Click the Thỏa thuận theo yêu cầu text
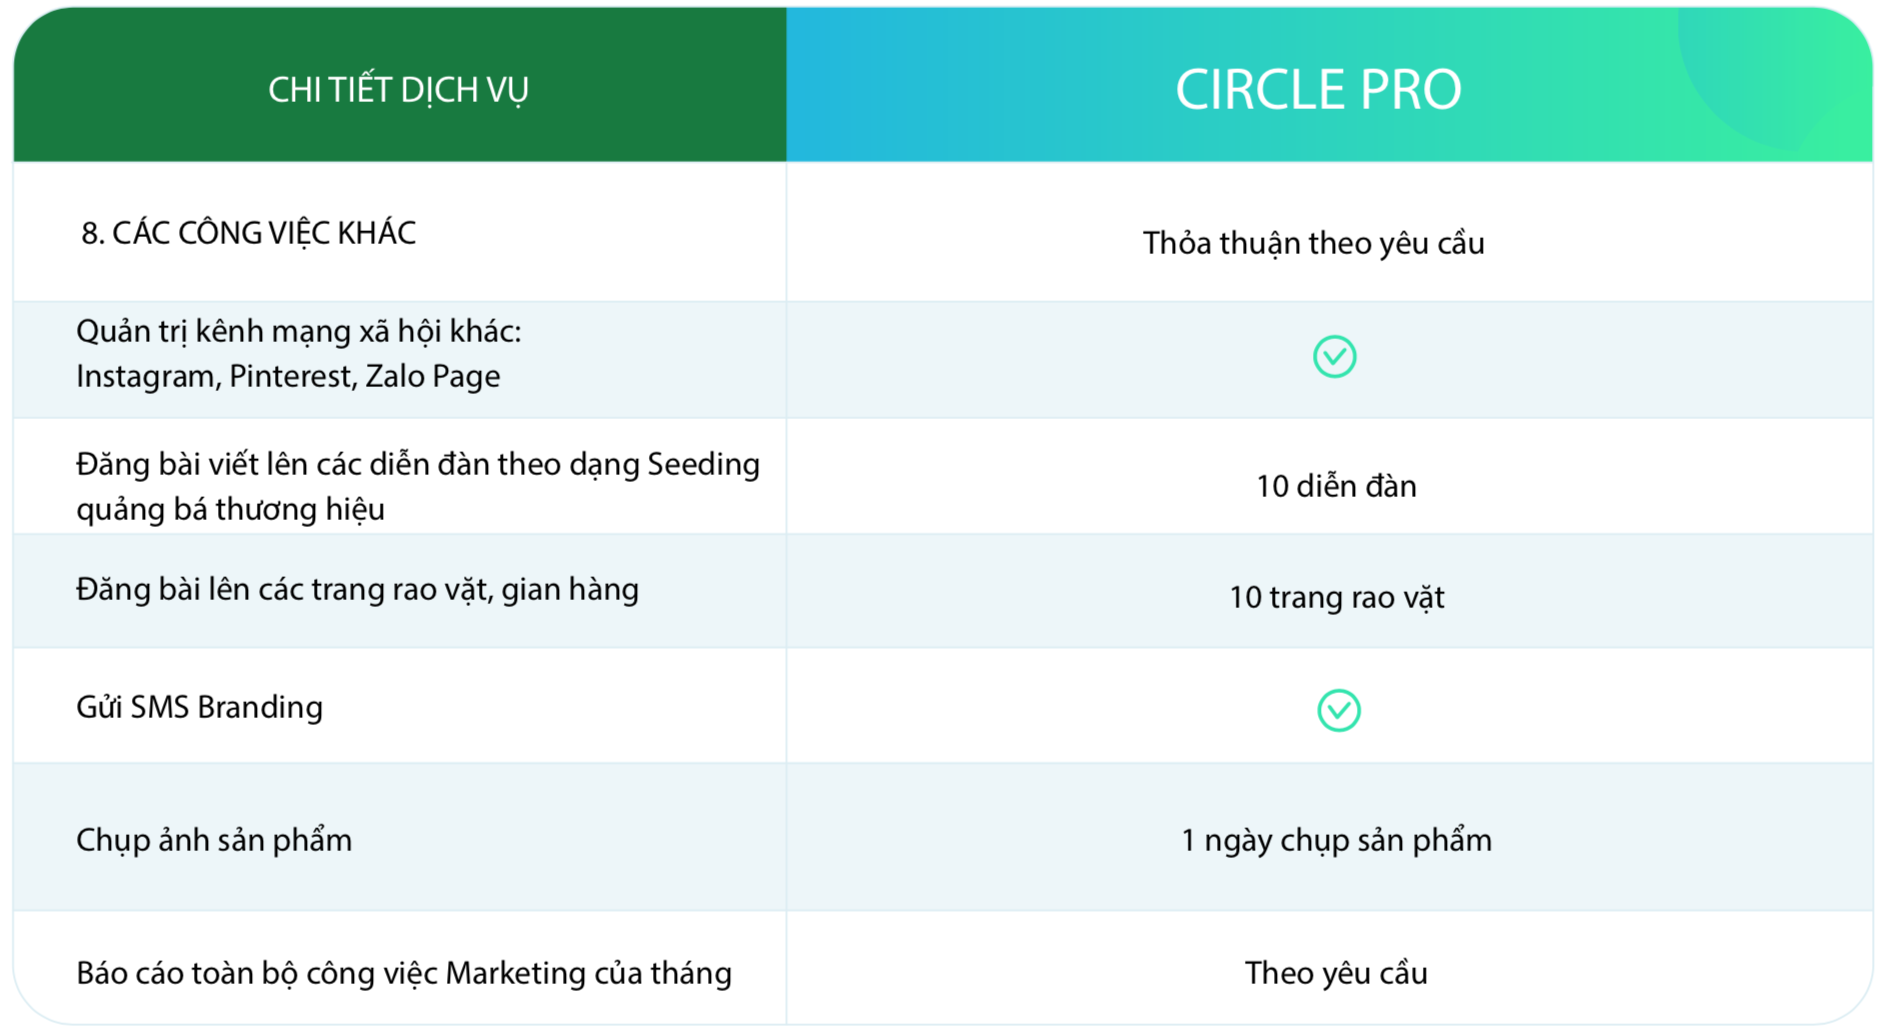This screenshot has height=1034, width=1886. (1313, 243)
